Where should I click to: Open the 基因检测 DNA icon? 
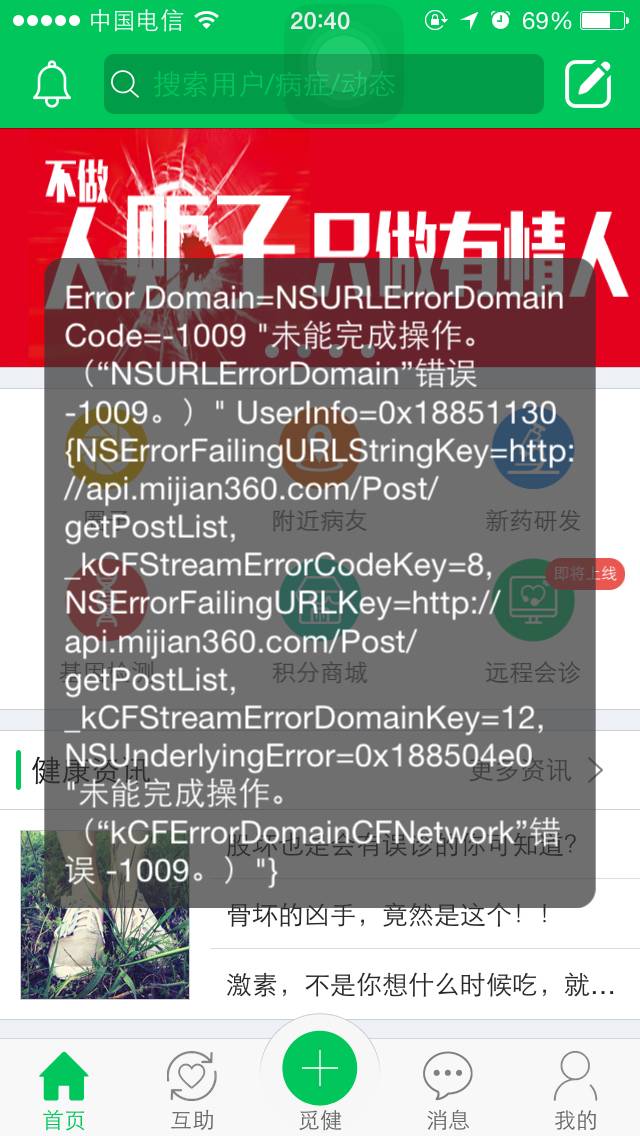pos(106,601)
